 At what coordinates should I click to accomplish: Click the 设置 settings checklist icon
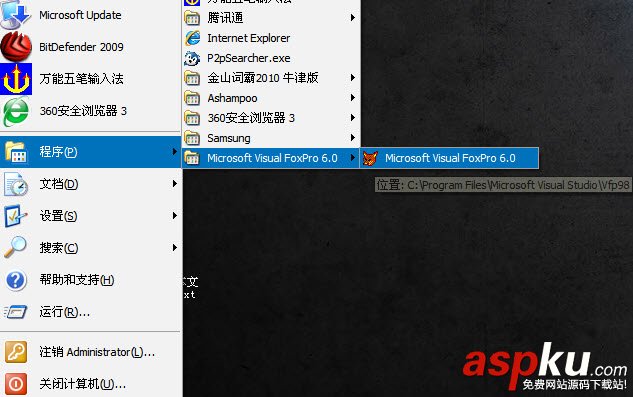(16, 216)
